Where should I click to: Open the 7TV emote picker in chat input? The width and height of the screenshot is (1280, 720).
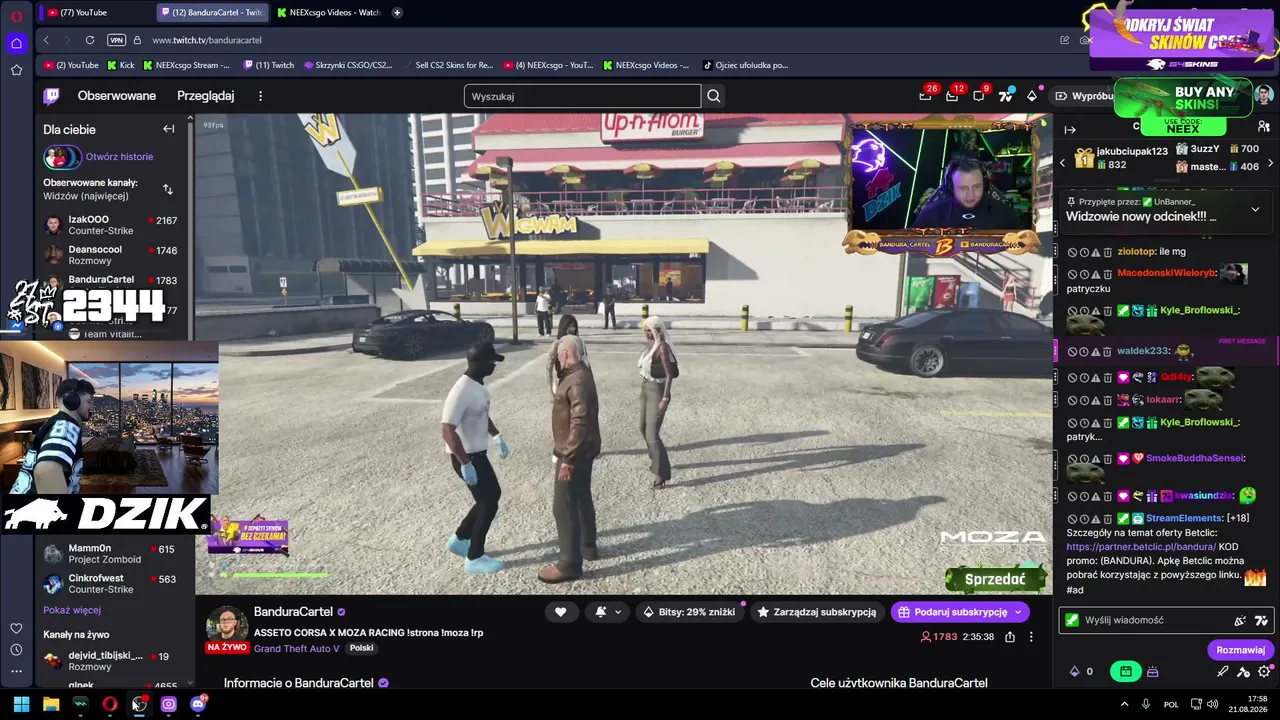tap(1261, 620)
